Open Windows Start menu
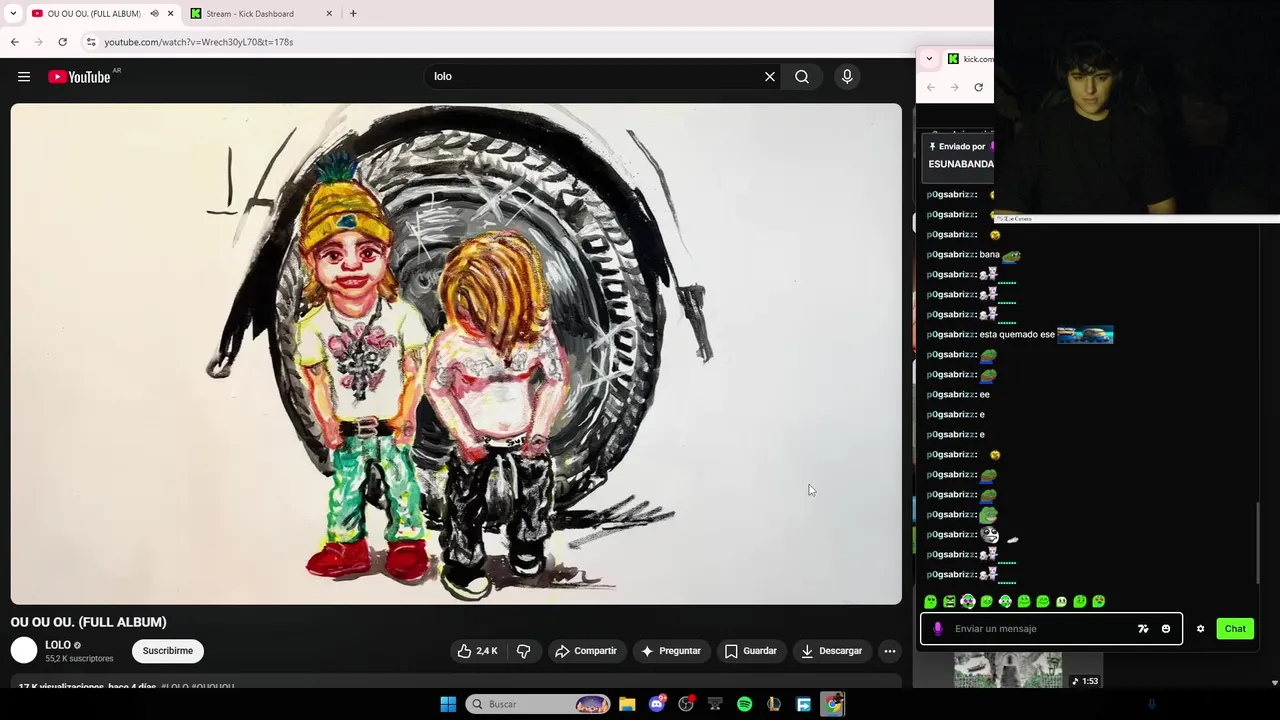 pos(448,704)
